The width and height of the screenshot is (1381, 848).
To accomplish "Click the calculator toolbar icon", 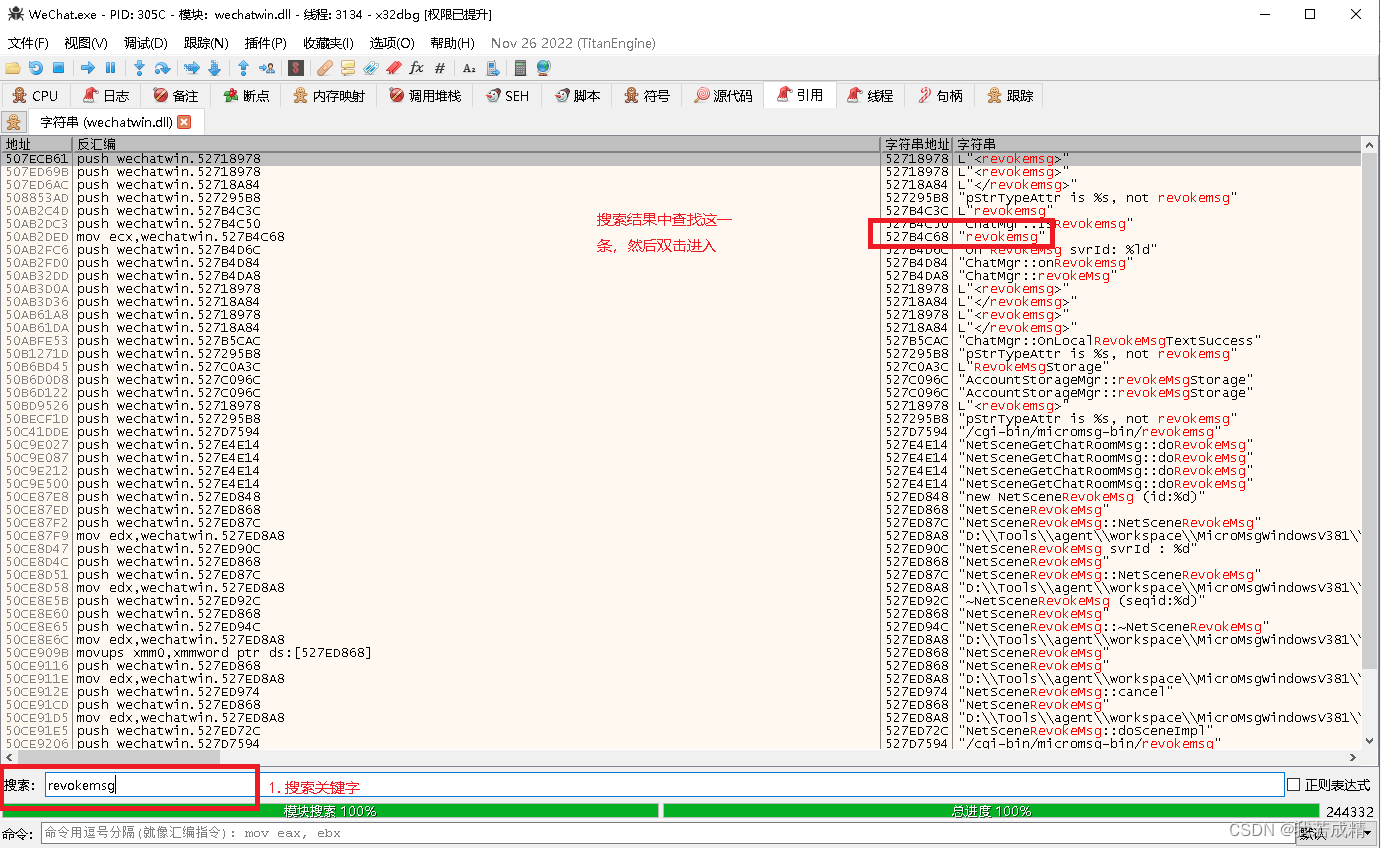I will coord(520,68).
